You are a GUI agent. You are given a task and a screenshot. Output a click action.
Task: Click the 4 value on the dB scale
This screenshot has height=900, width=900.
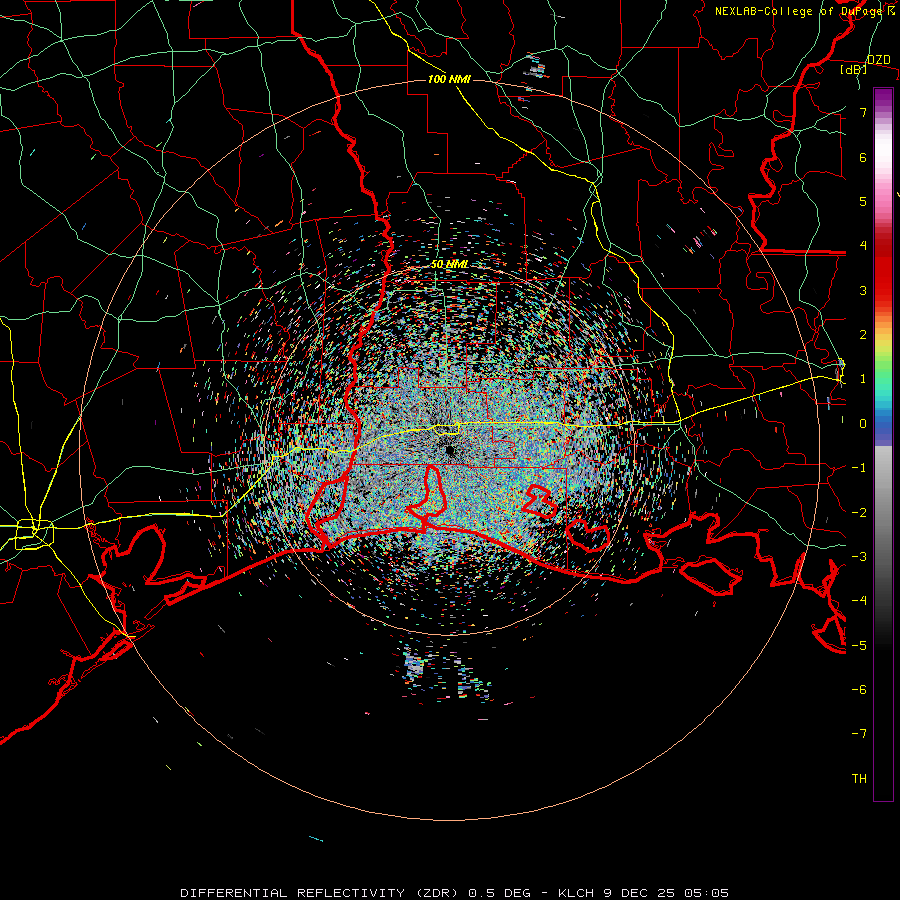(863, 246)
